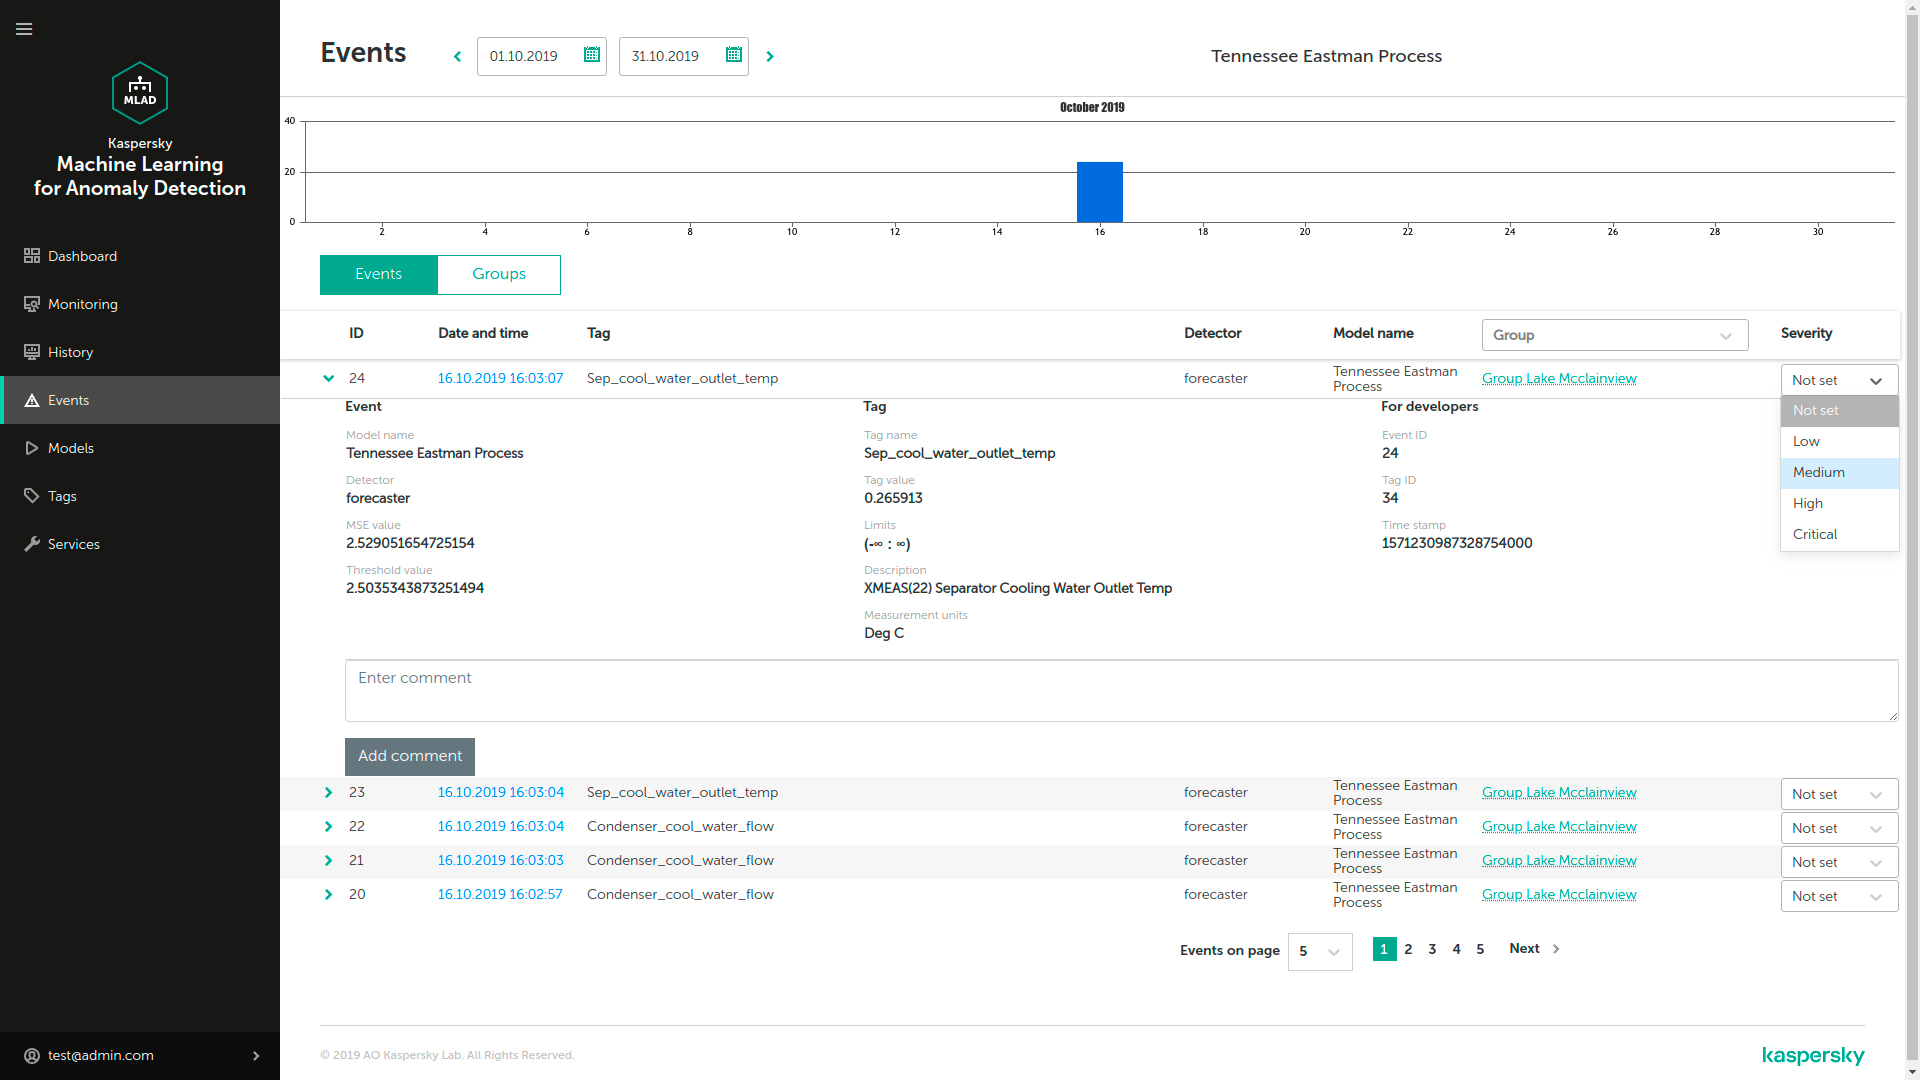Collapse the expanded event 24 row
1920x1080 pixels.
(x=328, y=378)
